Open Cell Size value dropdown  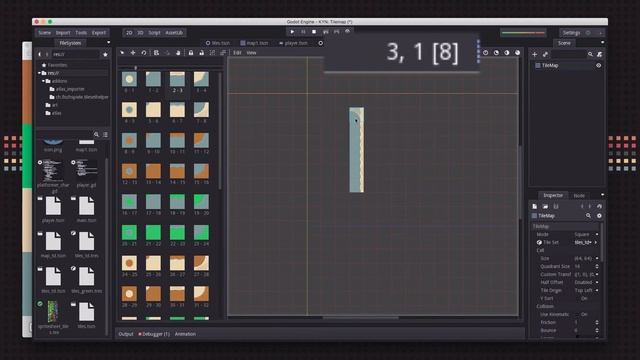pyautogui.click(x=586, y=258)
